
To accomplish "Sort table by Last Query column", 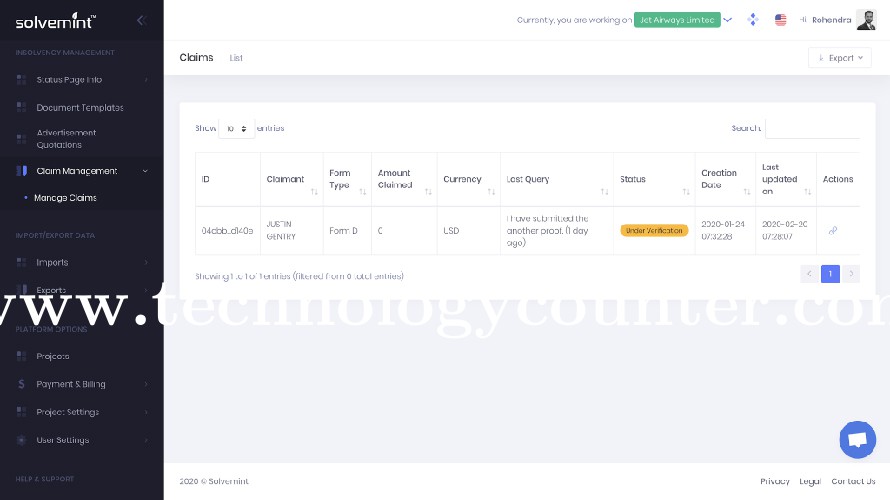I will pos(557,179).
